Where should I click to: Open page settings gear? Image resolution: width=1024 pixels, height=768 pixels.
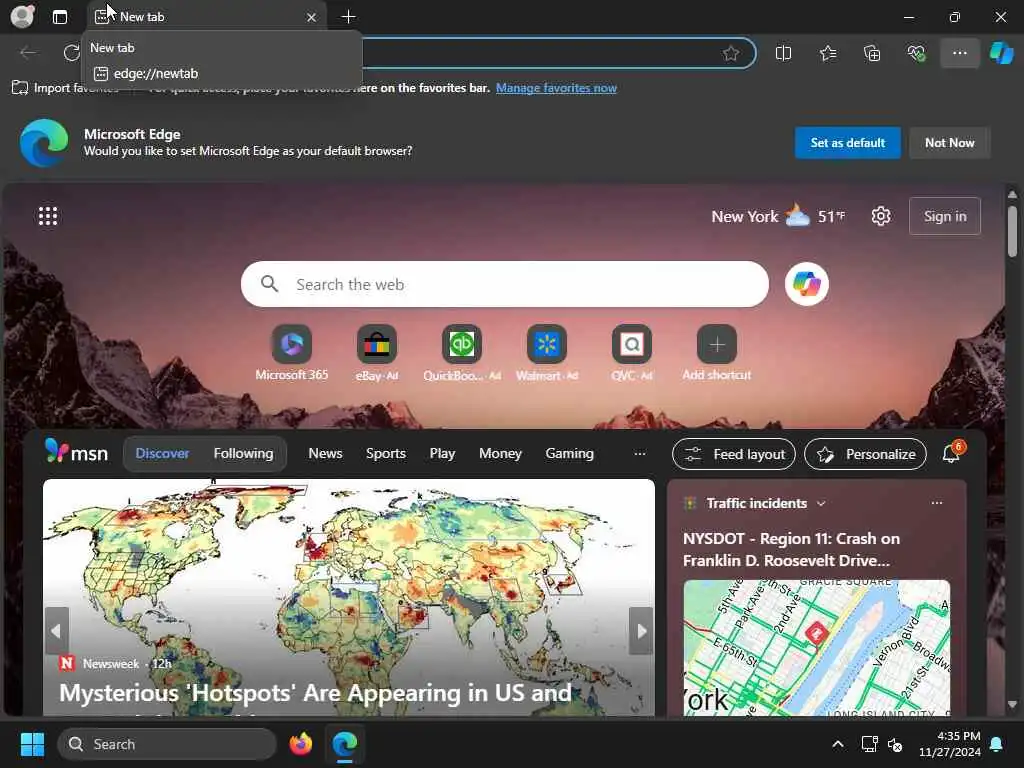(x=880, y=216)
